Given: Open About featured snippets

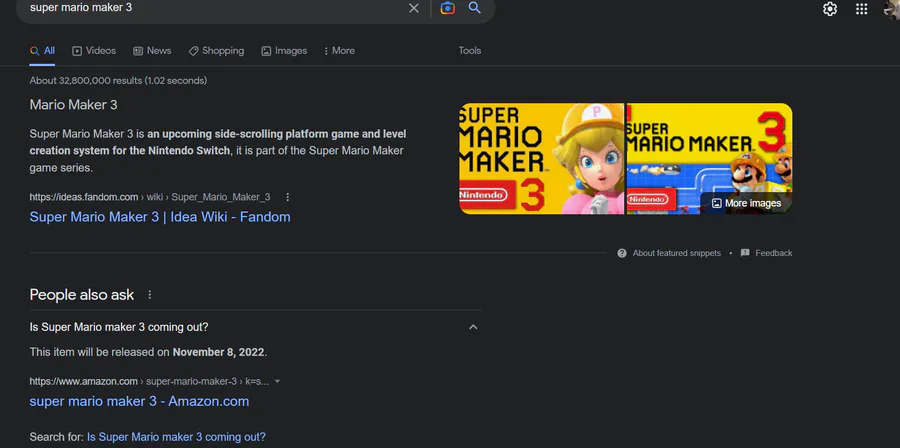Looking at the screenshot, I should [677, 253].
